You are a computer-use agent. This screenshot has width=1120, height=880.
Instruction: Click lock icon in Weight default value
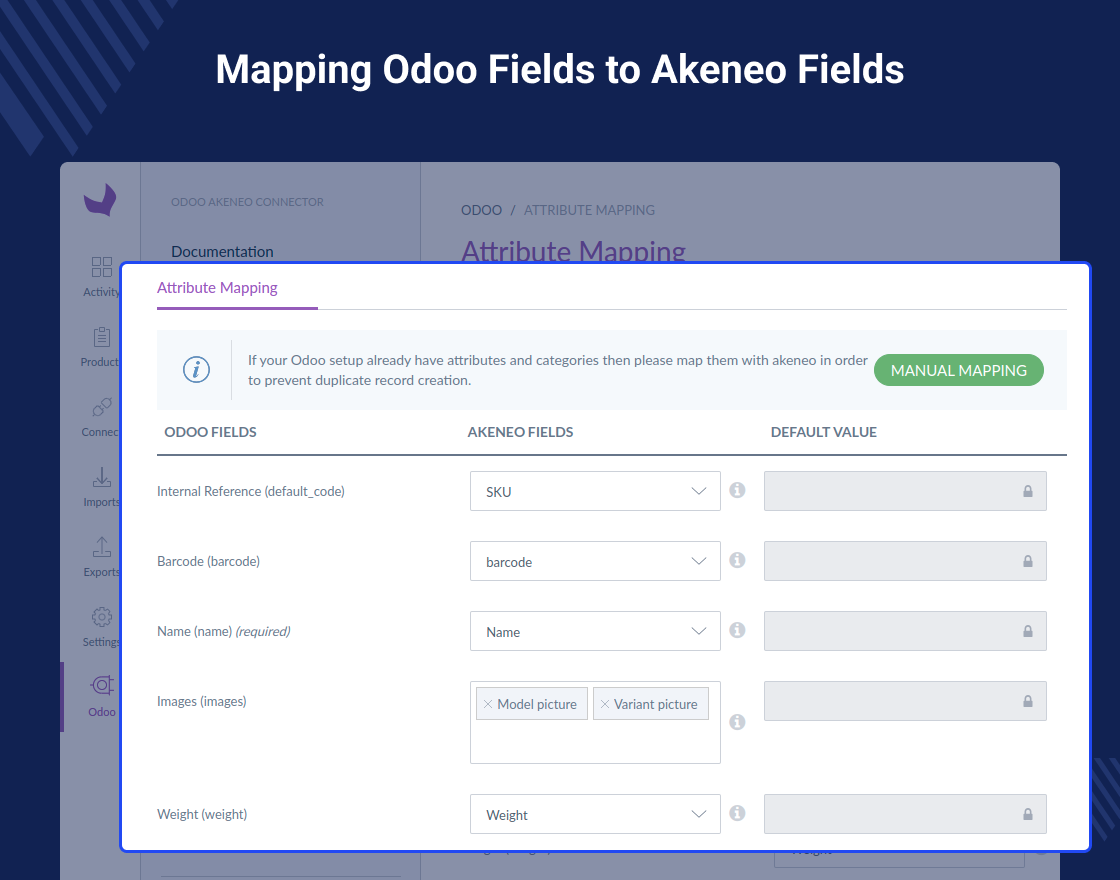pos(1028,814)
